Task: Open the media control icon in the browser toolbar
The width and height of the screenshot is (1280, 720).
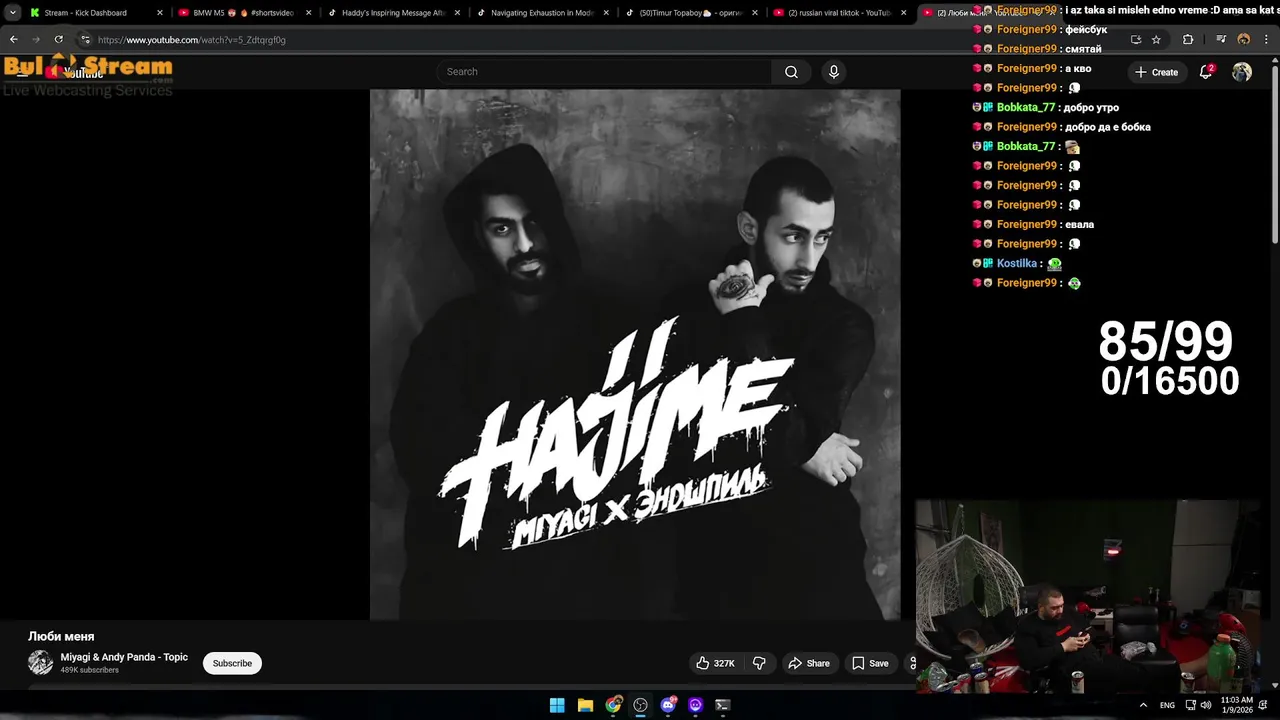Action: coord(1221,40)
